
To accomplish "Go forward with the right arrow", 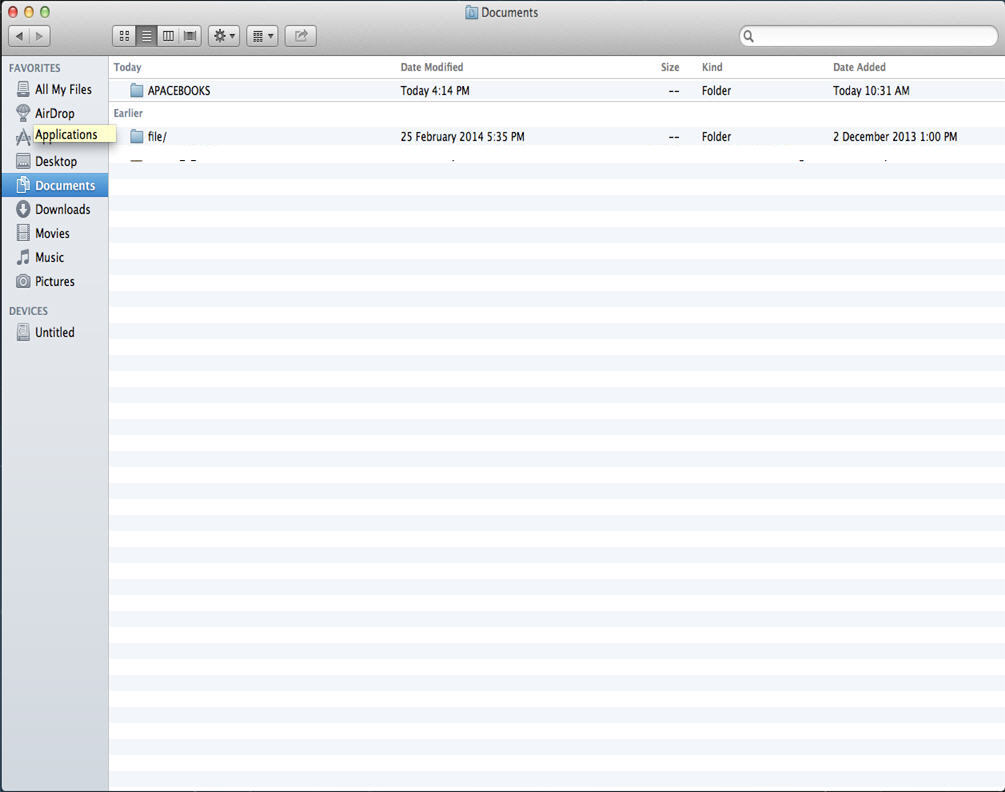I will pyautogui.click(x=39, y=36).
